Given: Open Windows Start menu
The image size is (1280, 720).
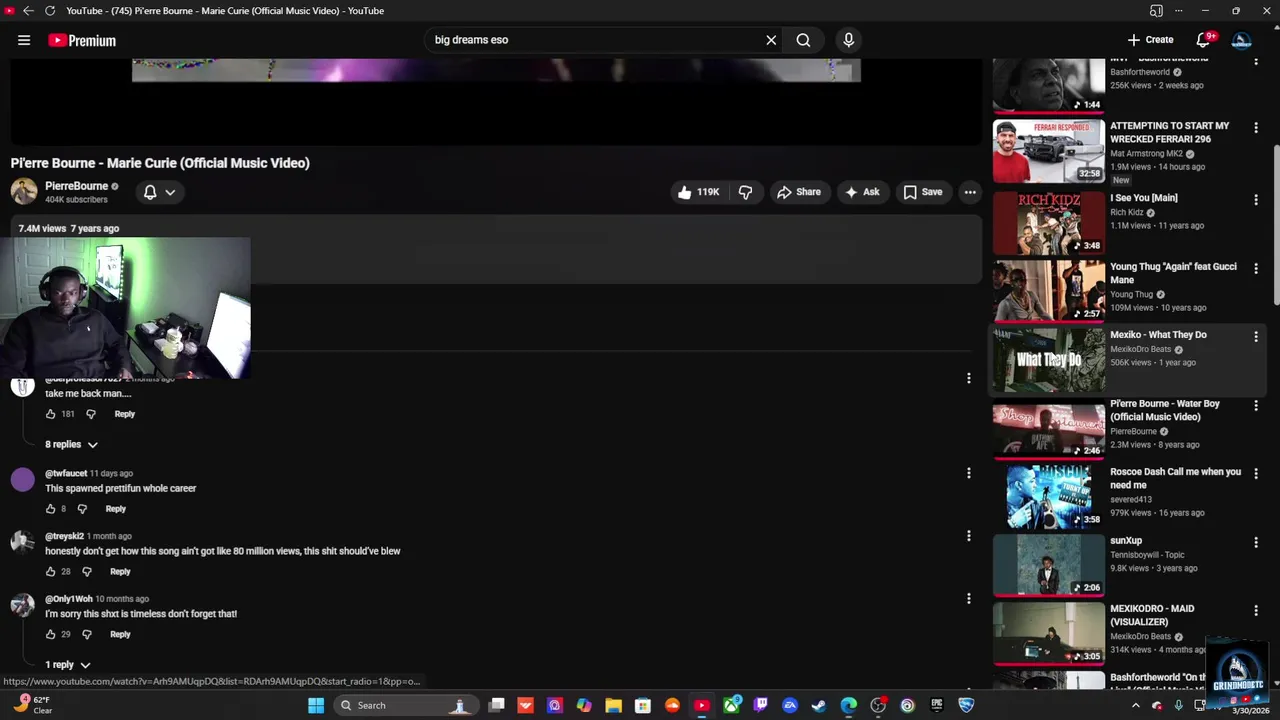Looking at the screenshot, I should [x=316, y=705].
